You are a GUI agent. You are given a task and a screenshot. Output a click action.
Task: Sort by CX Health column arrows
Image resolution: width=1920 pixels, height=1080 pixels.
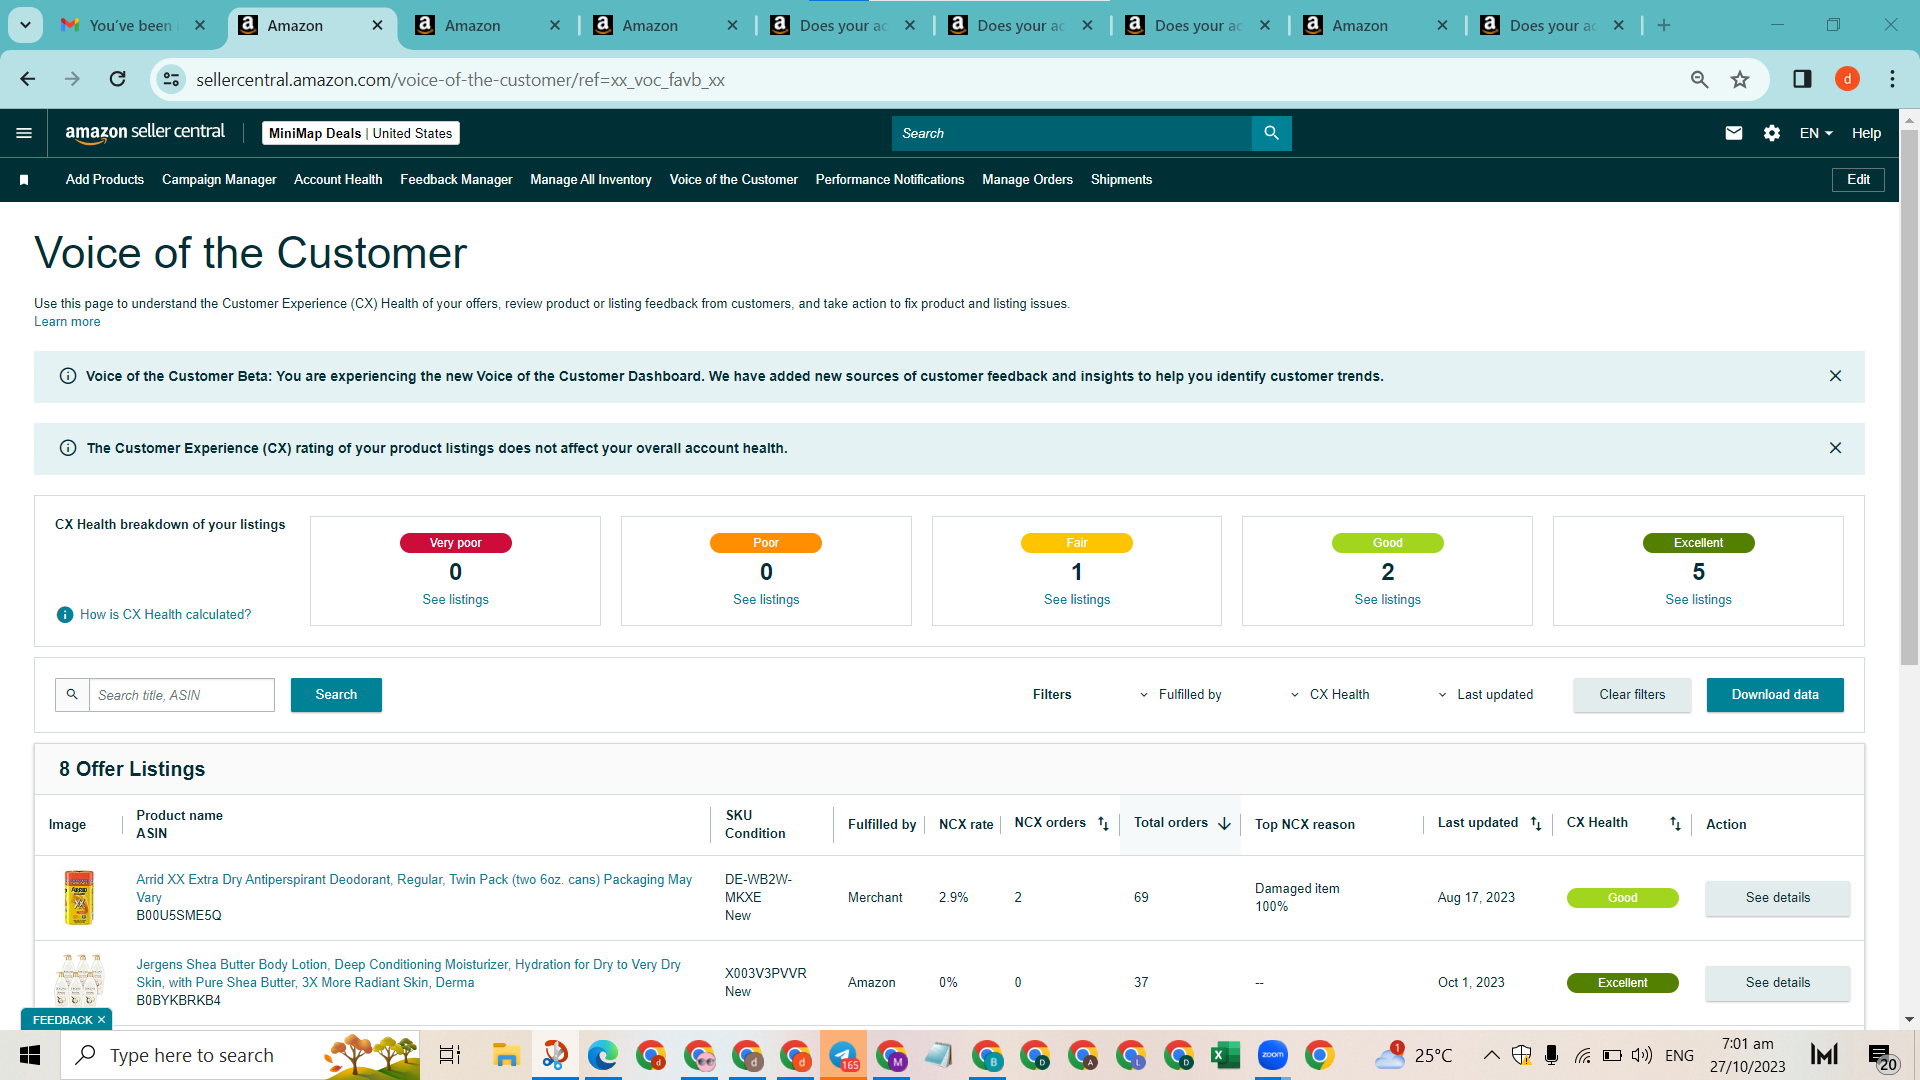pyautogui.click(x=1675, y=824)
